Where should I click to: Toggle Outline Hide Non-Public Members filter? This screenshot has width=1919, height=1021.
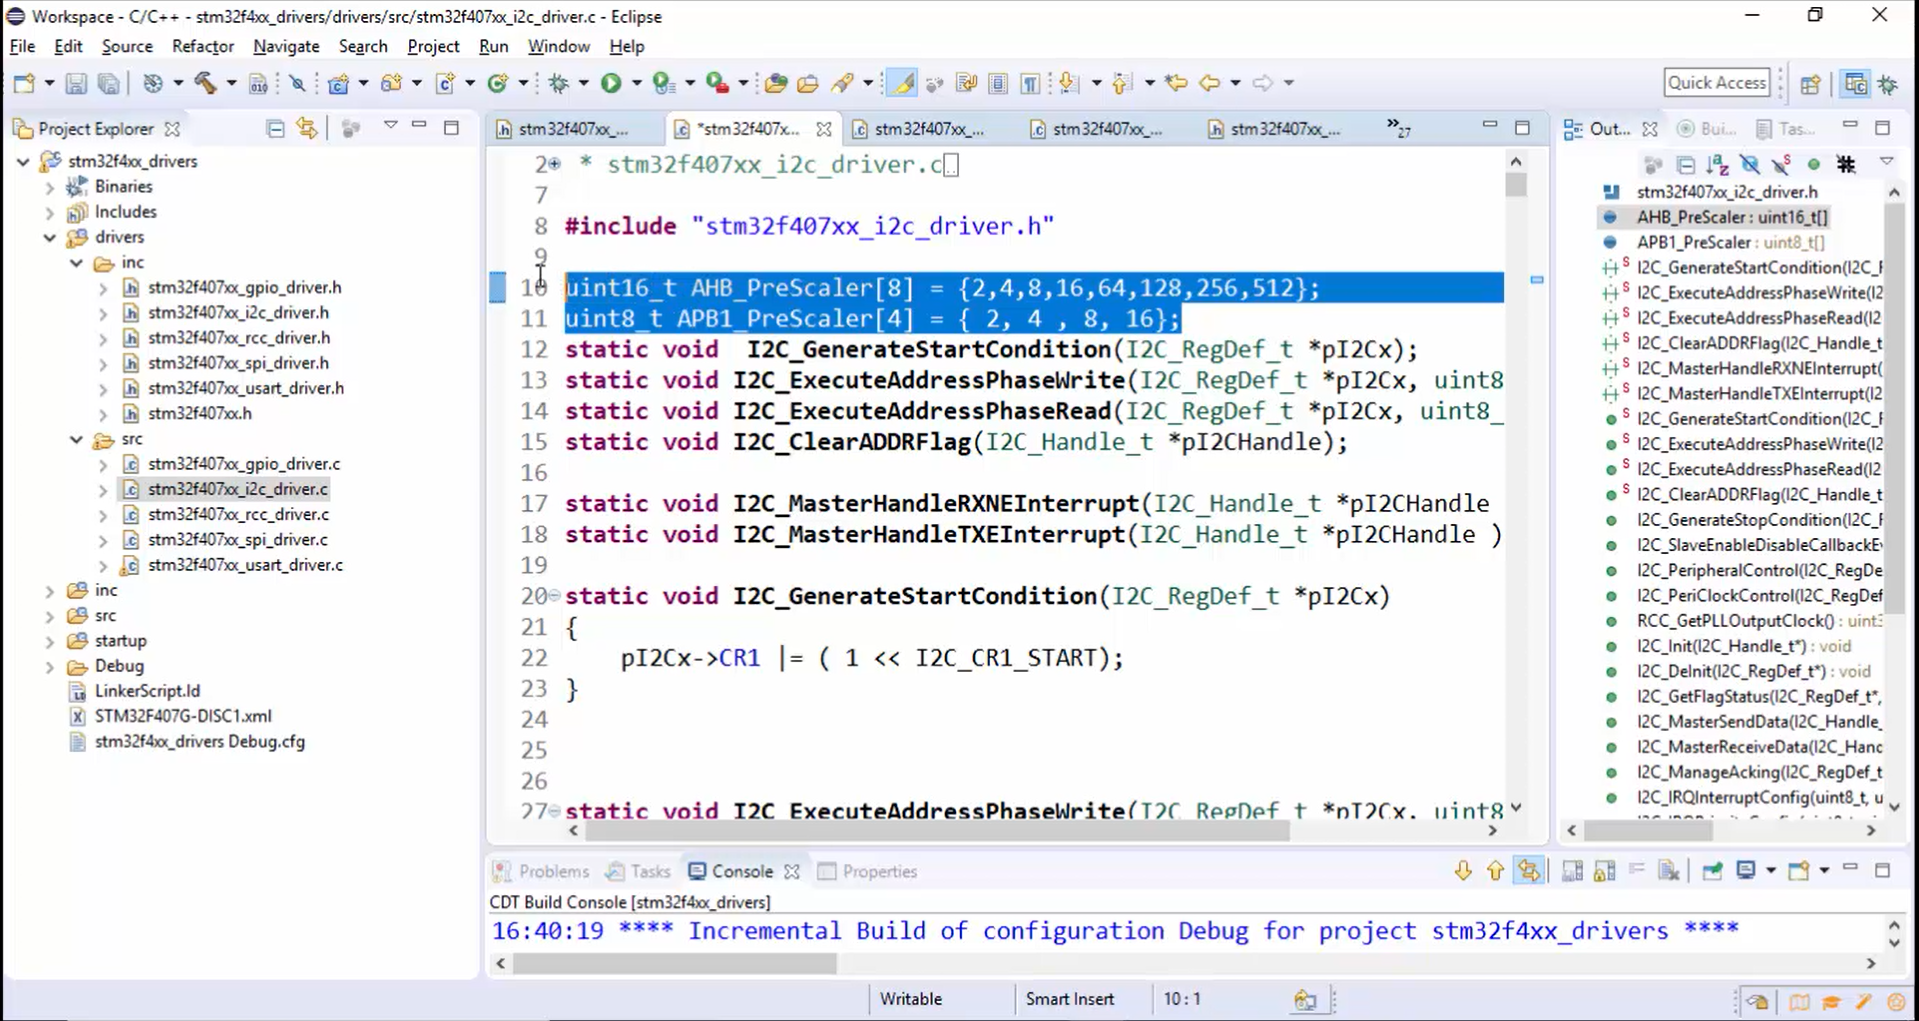(x=1813, y=164)
